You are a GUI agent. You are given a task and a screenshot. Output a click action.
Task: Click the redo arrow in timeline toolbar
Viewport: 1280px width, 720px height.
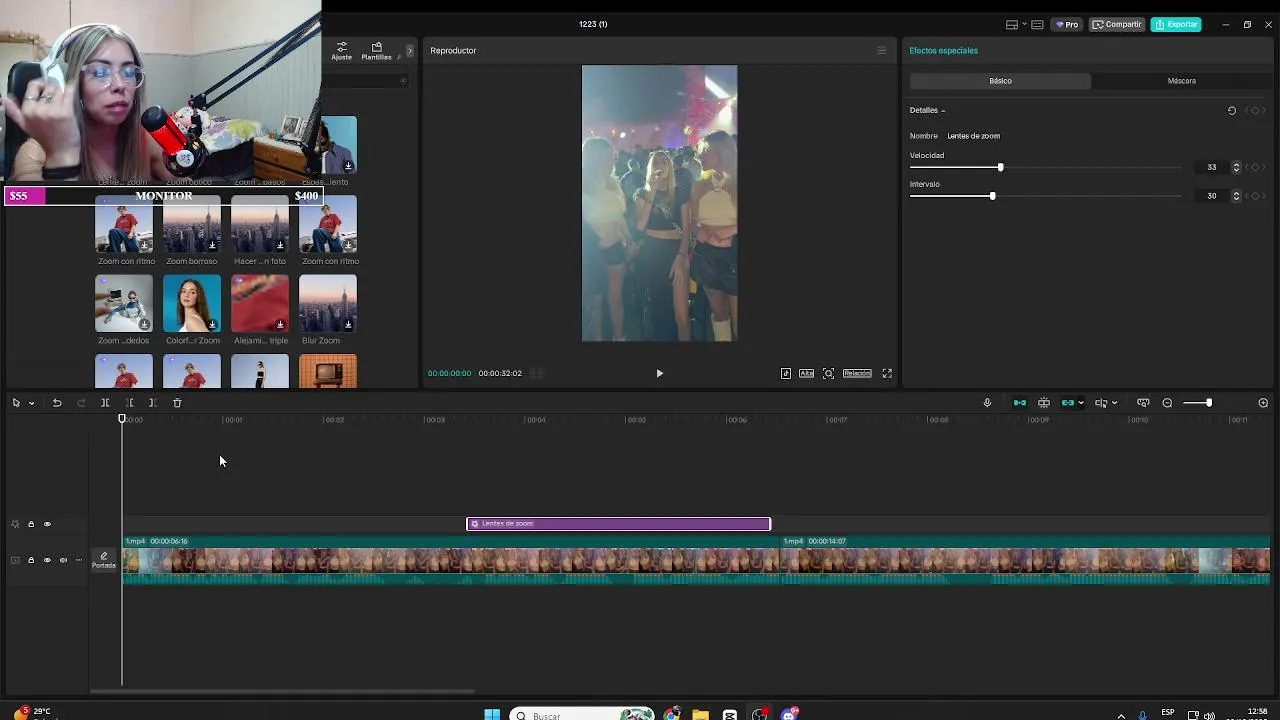(x=81, y=403)
